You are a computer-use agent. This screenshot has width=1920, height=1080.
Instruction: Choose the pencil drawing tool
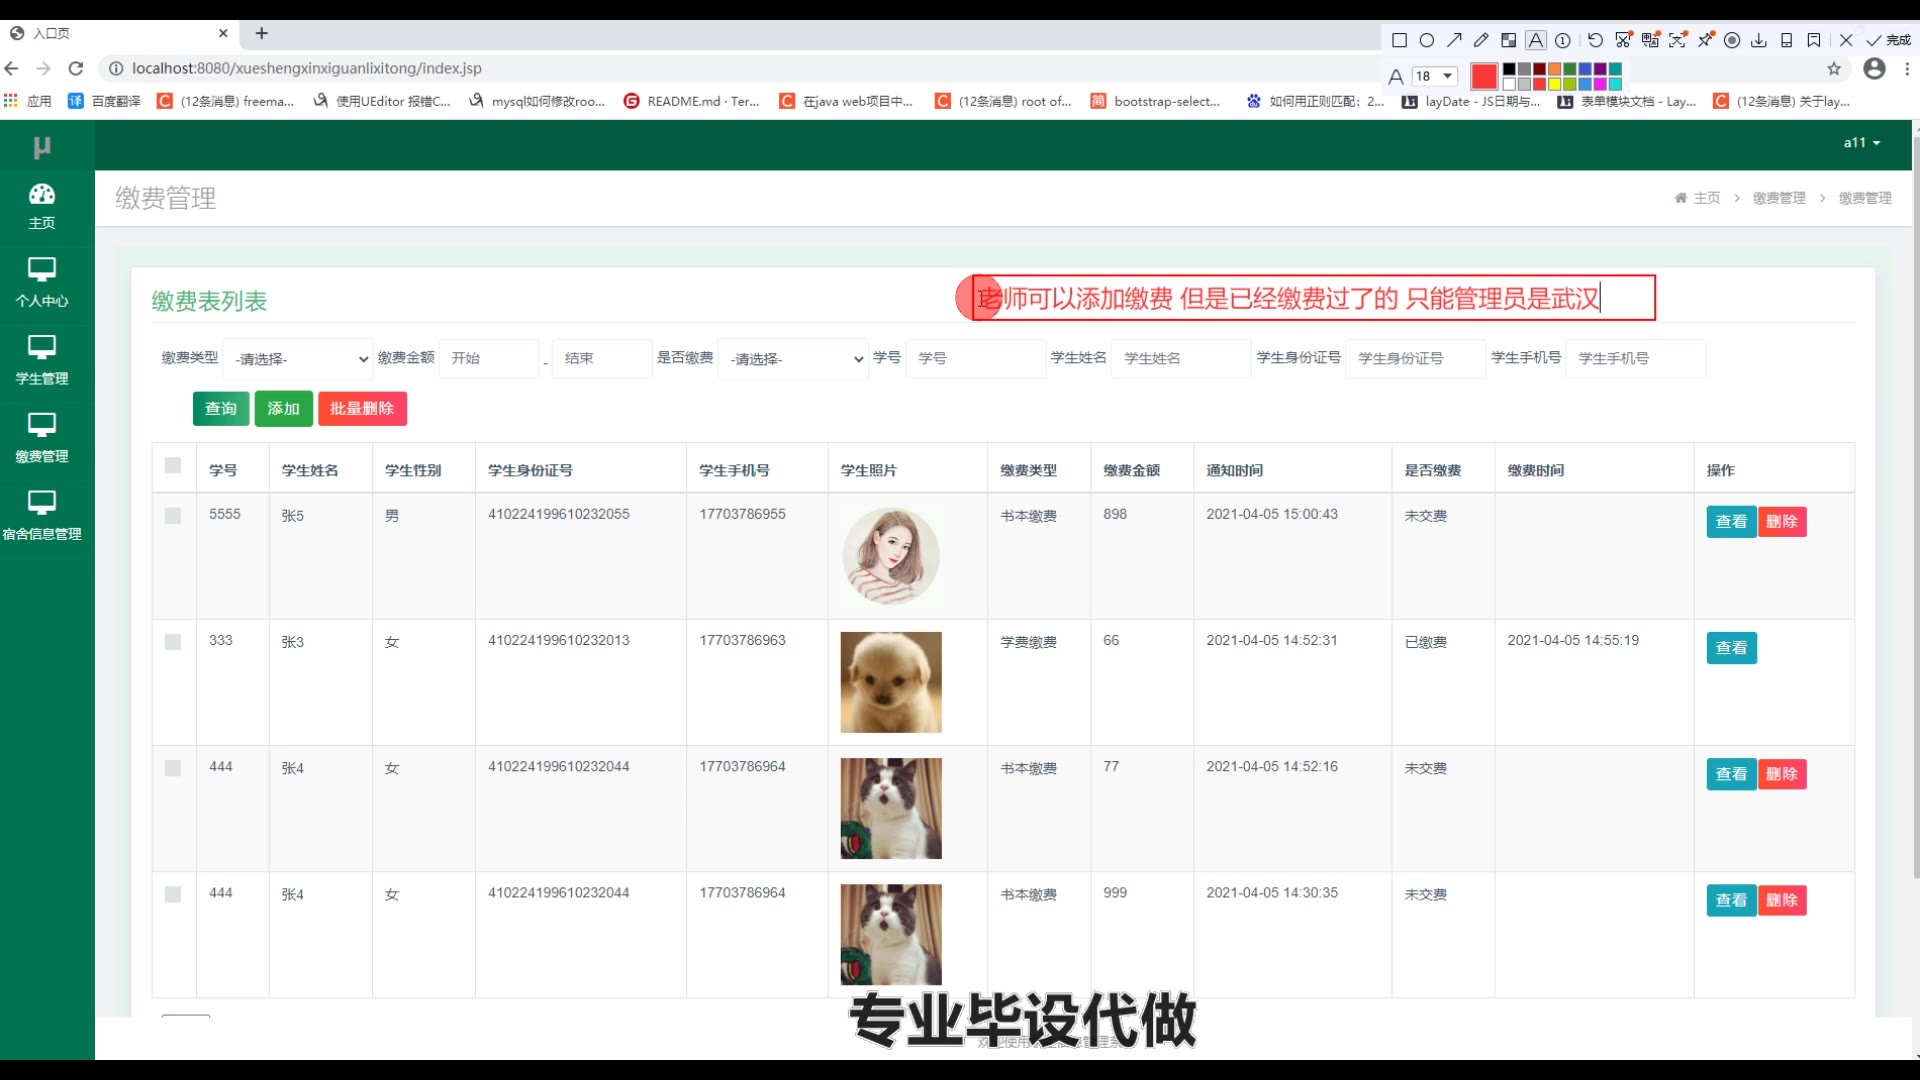coord(1481,40)
